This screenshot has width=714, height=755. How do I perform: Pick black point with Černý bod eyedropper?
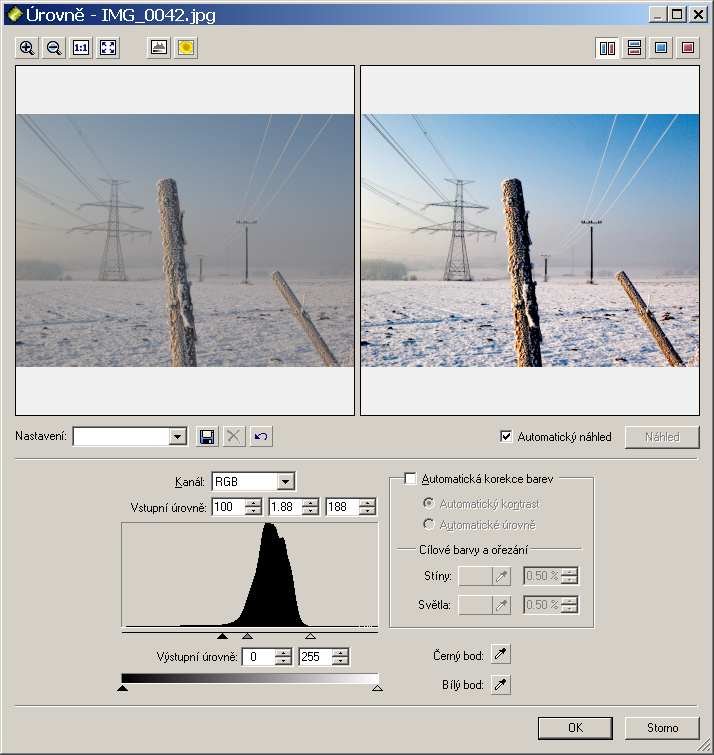coord(501,655)
